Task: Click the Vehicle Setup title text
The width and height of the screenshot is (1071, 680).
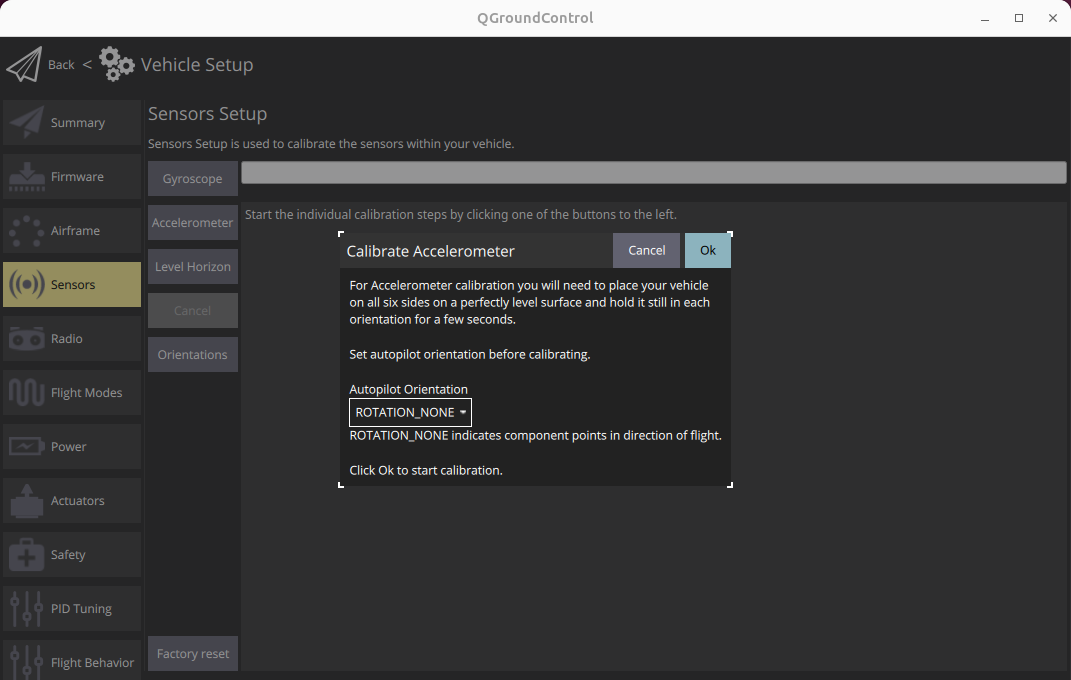Action: pos(197,65)
